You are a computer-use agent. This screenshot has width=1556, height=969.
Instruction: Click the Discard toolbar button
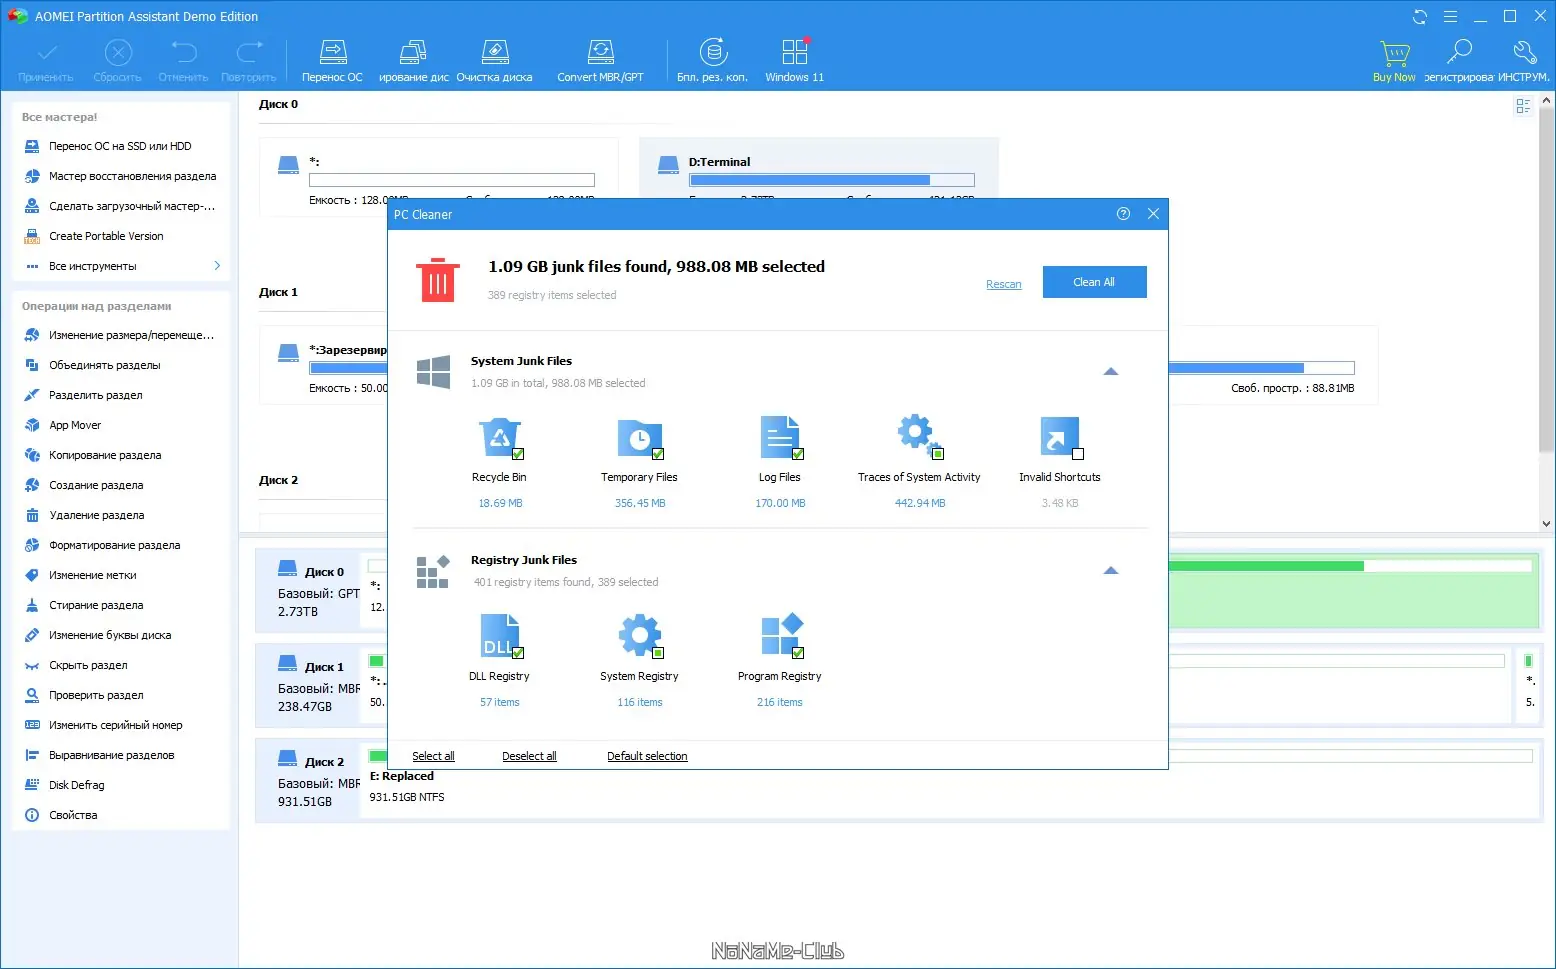tap(117, 61)
